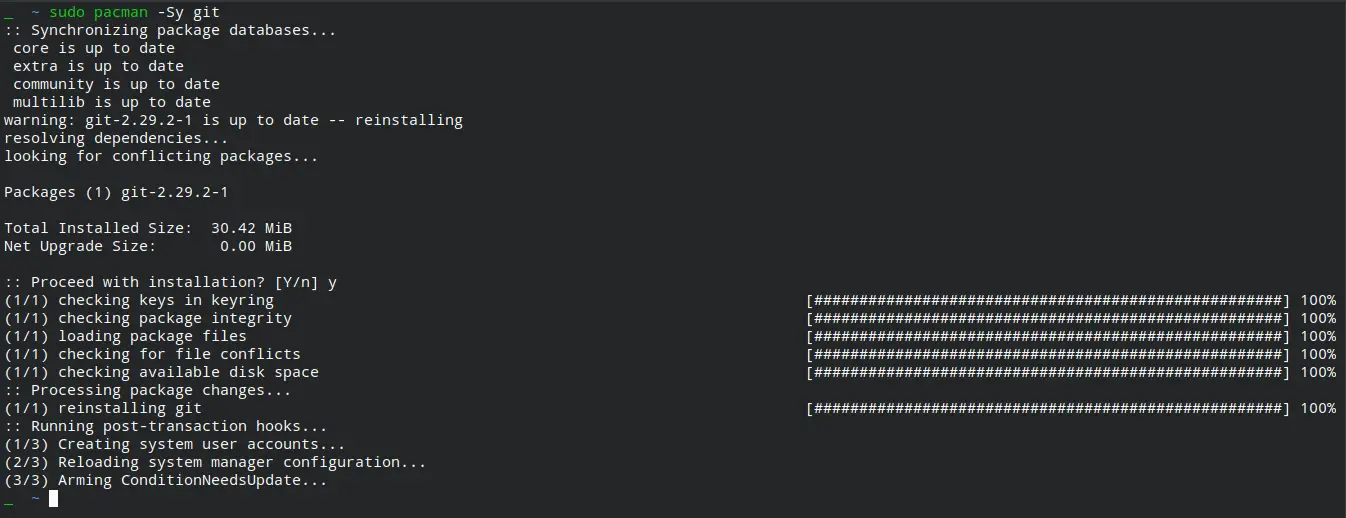Screen dimensions: 1346x518
Task: Click the progress bar for checking available disk space
Action: click(1048, 372)
